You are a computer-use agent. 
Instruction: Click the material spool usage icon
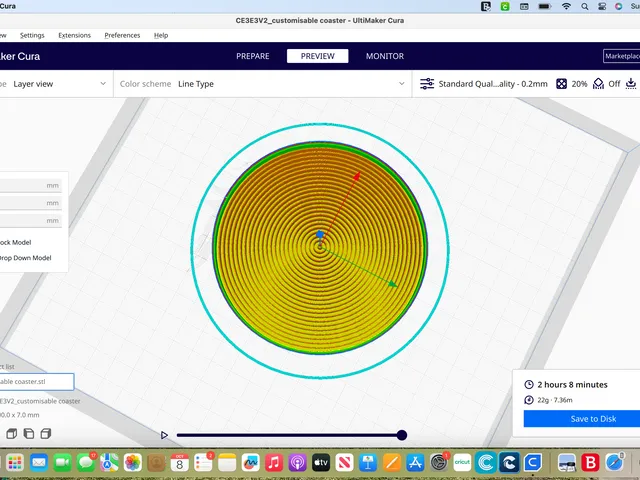529,400
